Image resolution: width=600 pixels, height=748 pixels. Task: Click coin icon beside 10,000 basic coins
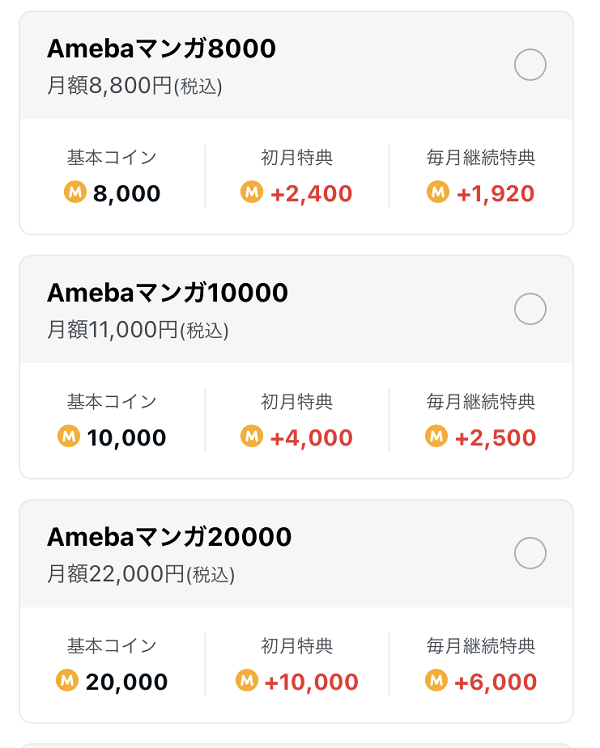tap(69, 436)
